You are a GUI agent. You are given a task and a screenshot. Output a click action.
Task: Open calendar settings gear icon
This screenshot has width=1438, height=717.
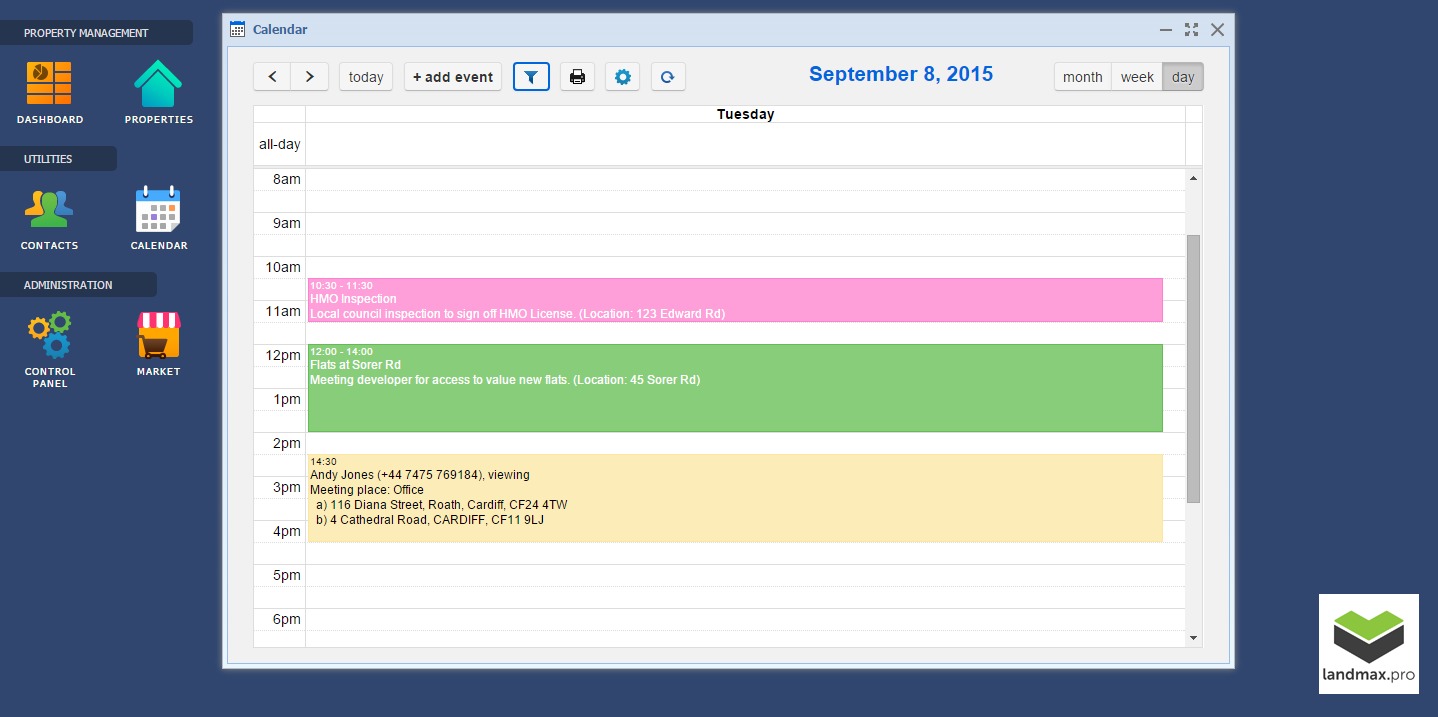pyautogui.click(x=622, y=77)
